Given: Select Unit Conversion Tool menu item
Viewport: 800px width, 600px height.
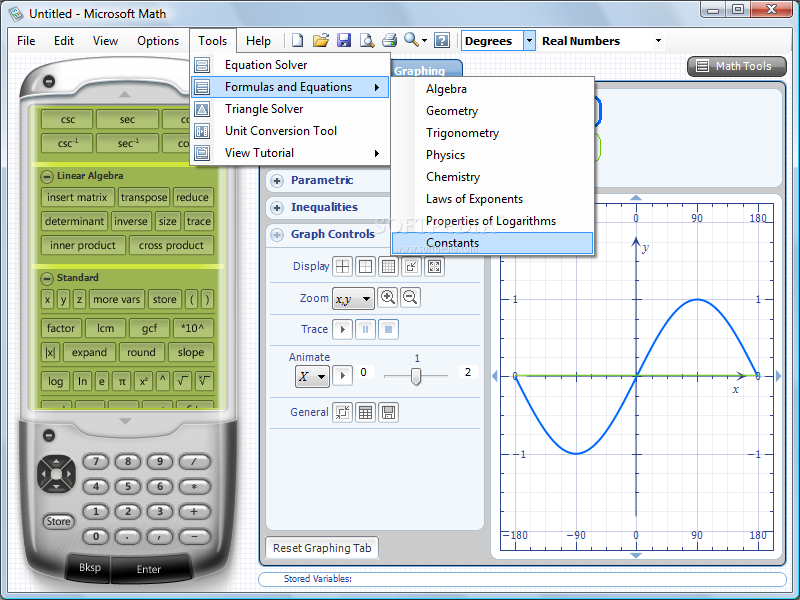Looking at the screenshot, I should 290,131.
